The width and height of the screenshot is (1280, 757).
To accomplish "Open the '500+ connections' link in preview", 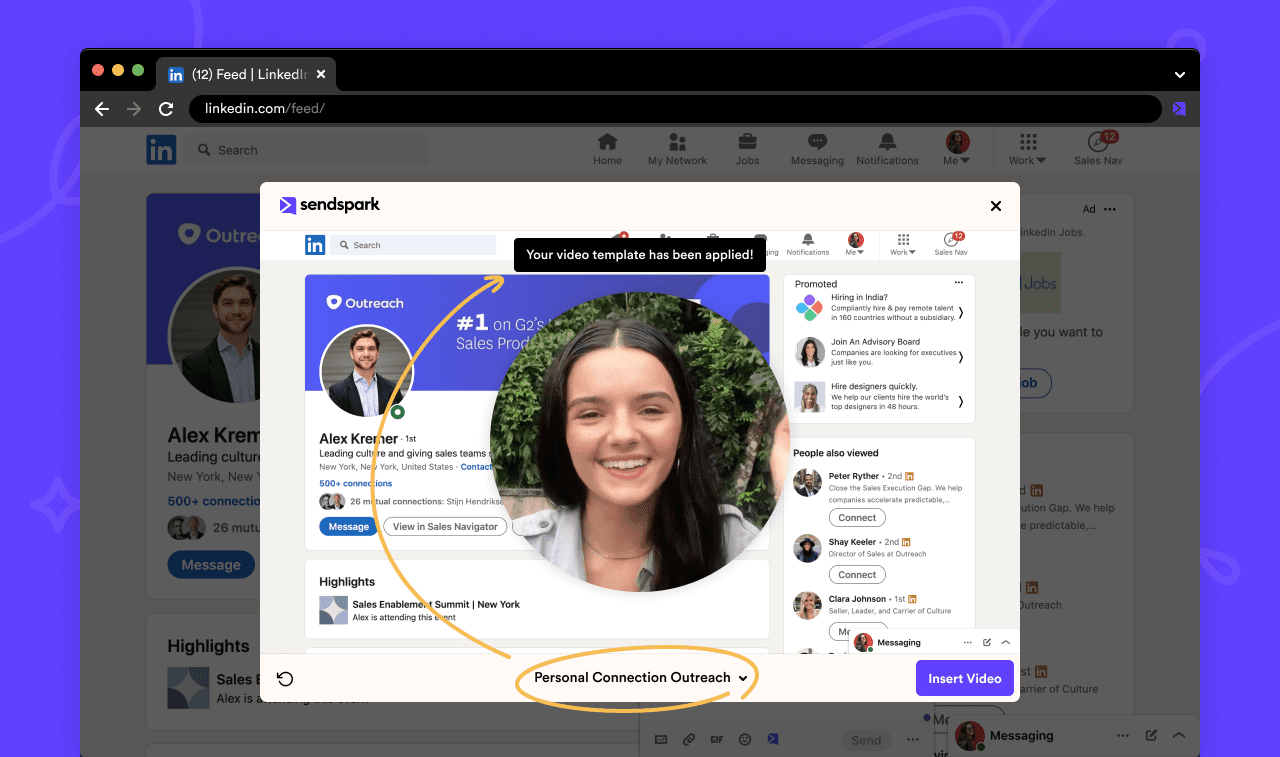I will [x=356, y=484].
